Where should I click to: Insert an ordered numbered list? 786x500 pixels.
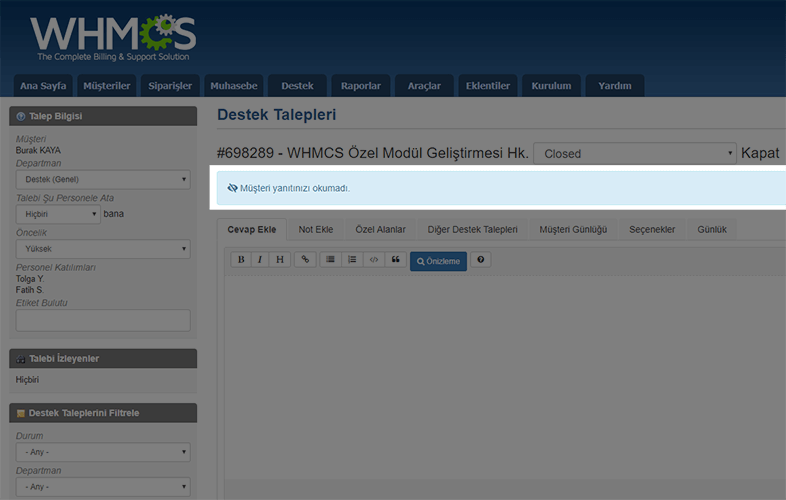coord(352,259)
